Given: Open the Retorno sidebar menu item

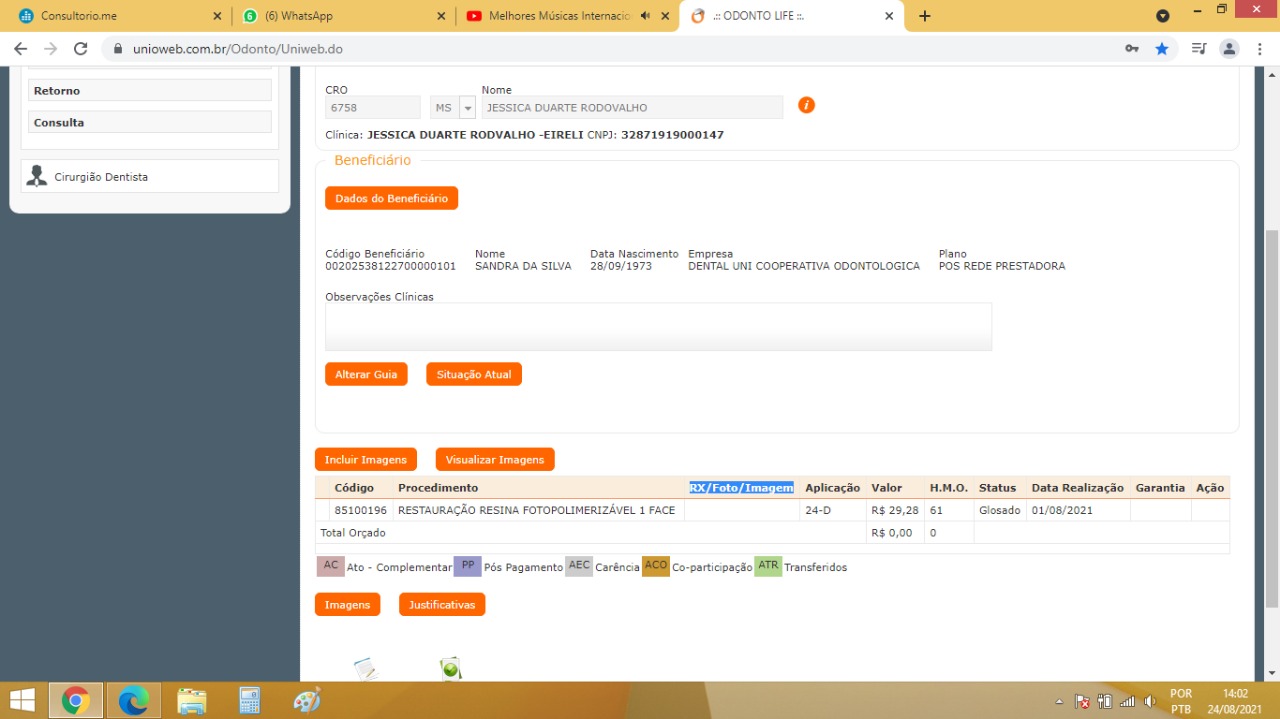Looking at the screenshot, I should click(150, 91).
